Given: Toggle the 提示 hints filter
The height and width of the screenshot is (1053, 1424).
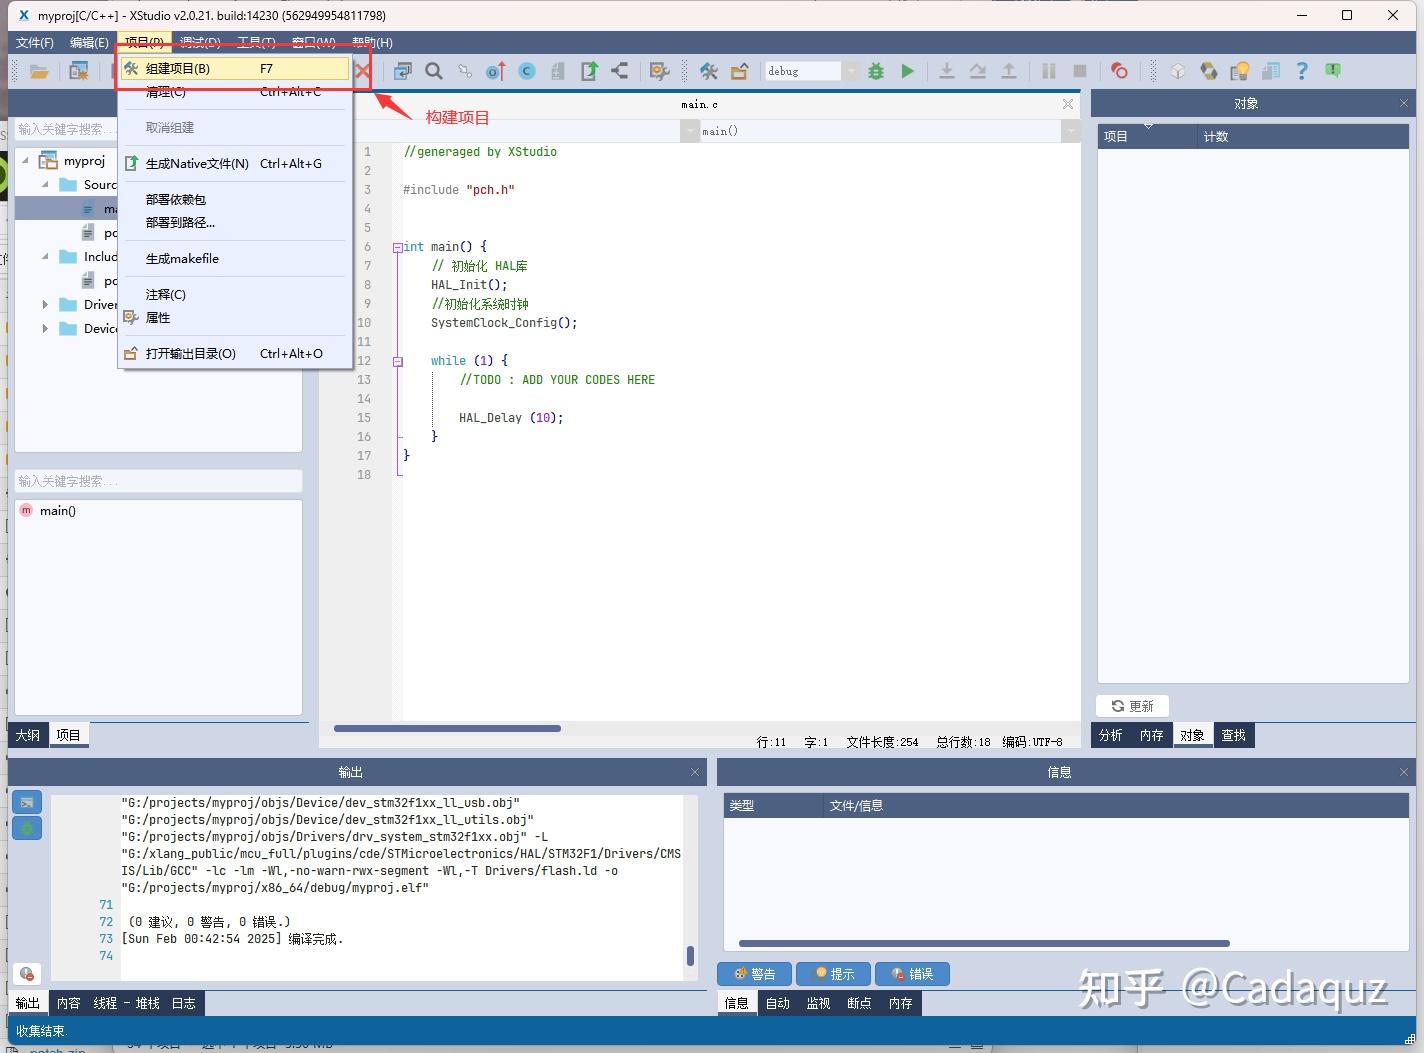Looking at the screenshot, I should tap(833, 974).
